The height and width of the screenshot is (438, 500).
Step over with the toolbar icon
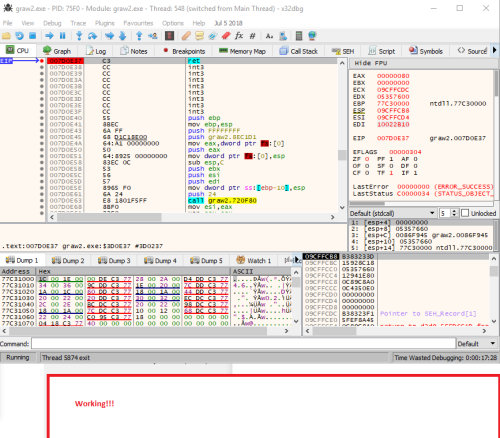click(x=92, y=36)
